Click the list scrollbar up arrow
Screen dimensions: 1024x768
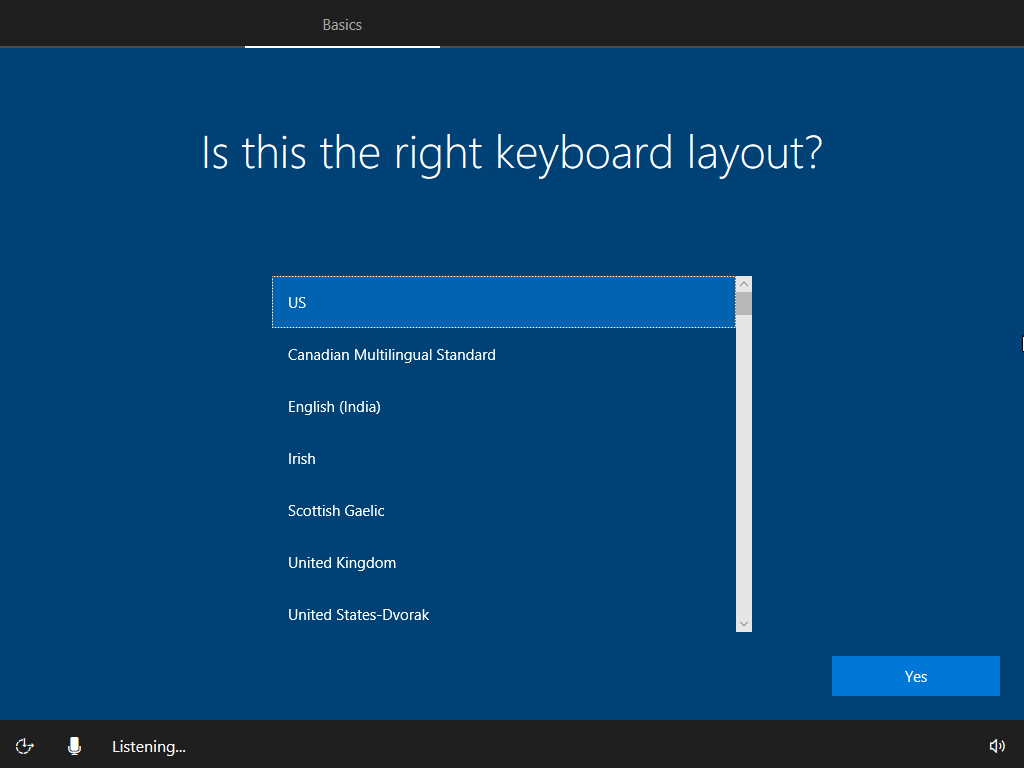coord(744,284)
